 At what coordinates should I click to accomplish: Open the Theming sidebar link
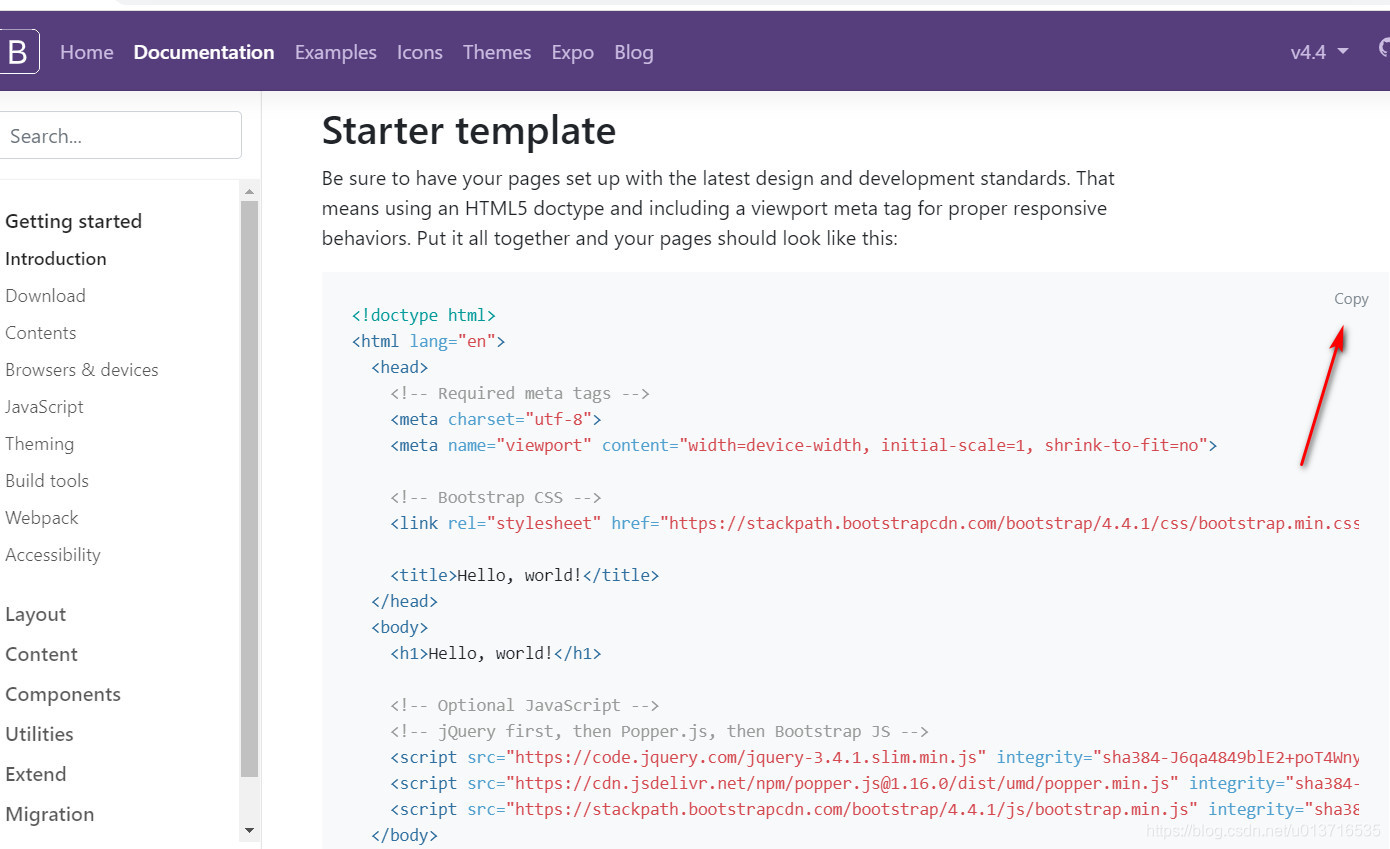(39, 444)
